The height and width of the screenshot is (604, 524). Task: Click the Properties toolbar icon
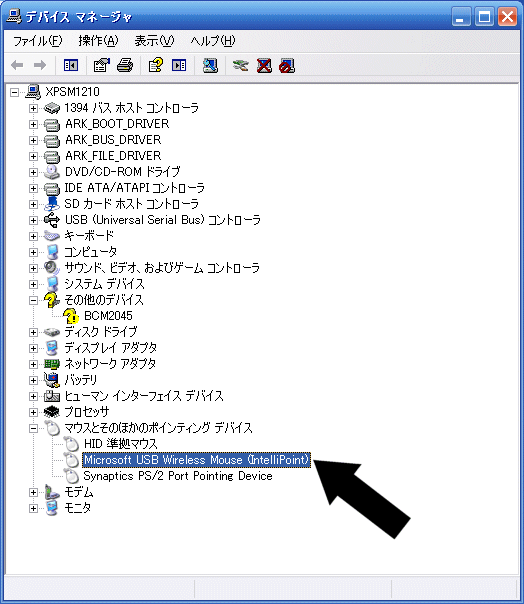(102, 65)
